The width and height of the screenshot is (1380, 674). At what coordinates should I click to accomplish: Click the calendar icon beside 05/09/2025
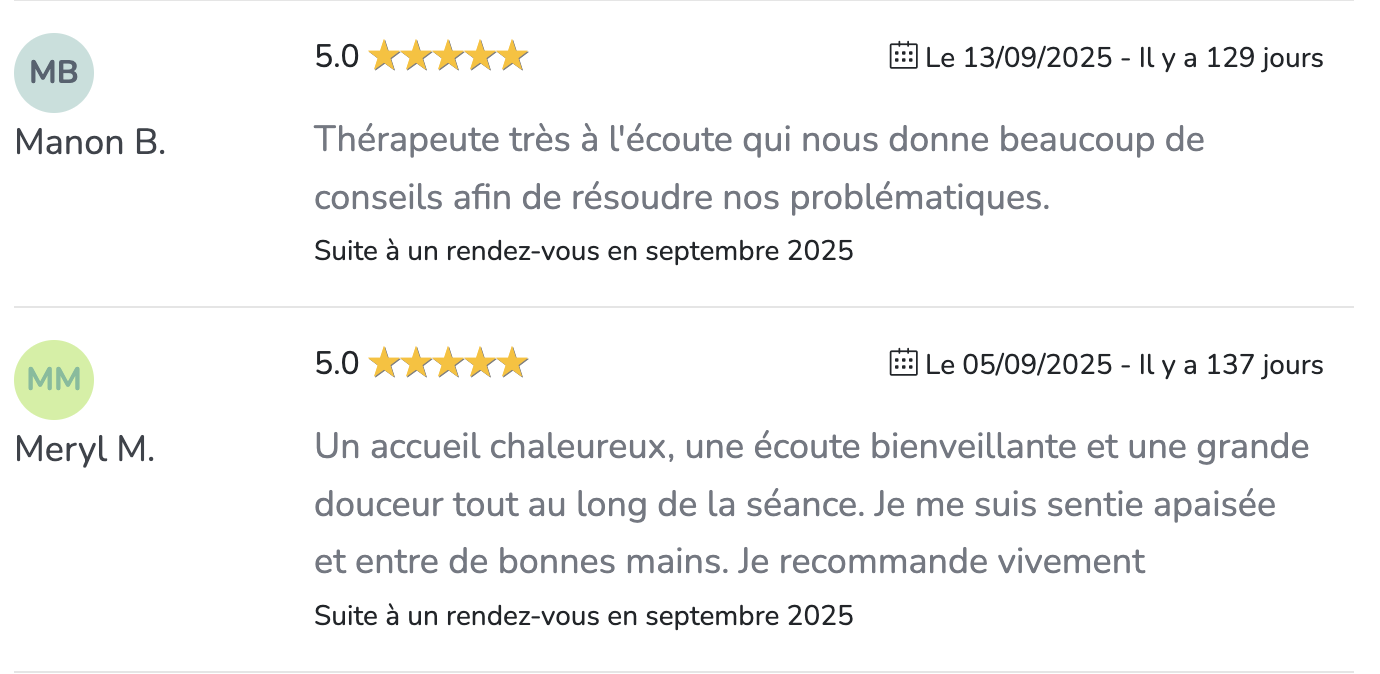coord(903,363)
